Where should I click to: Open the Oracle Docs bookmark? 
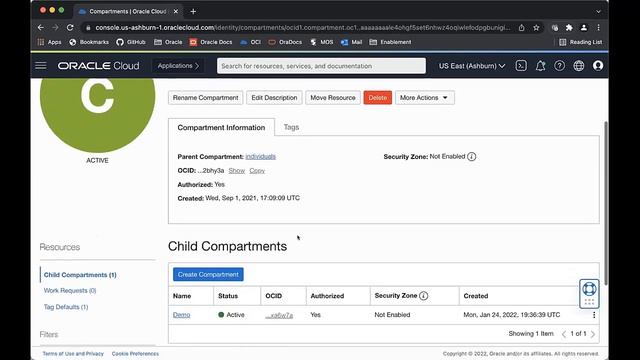click(x=211, y=42)
